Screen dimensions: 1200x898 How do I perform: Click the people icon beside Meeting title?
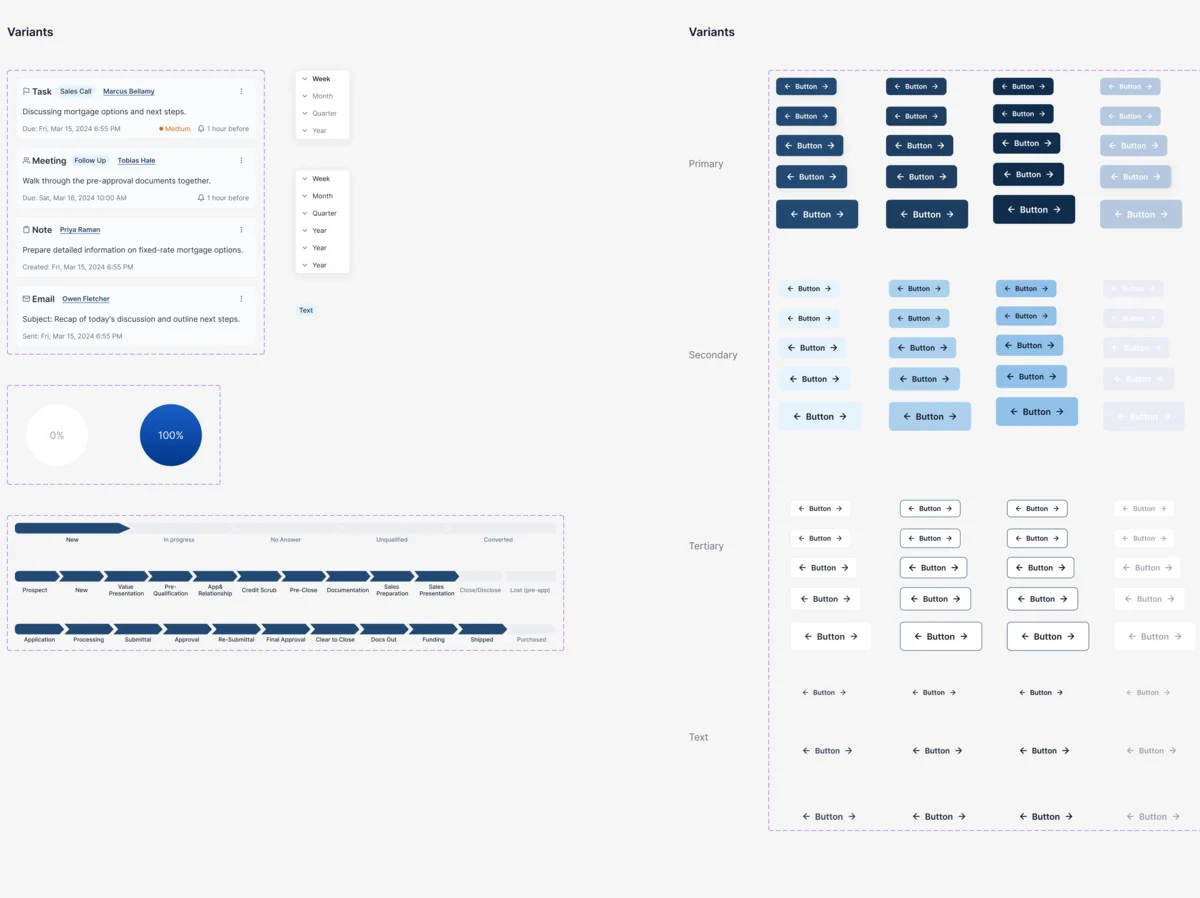[26, 160]
